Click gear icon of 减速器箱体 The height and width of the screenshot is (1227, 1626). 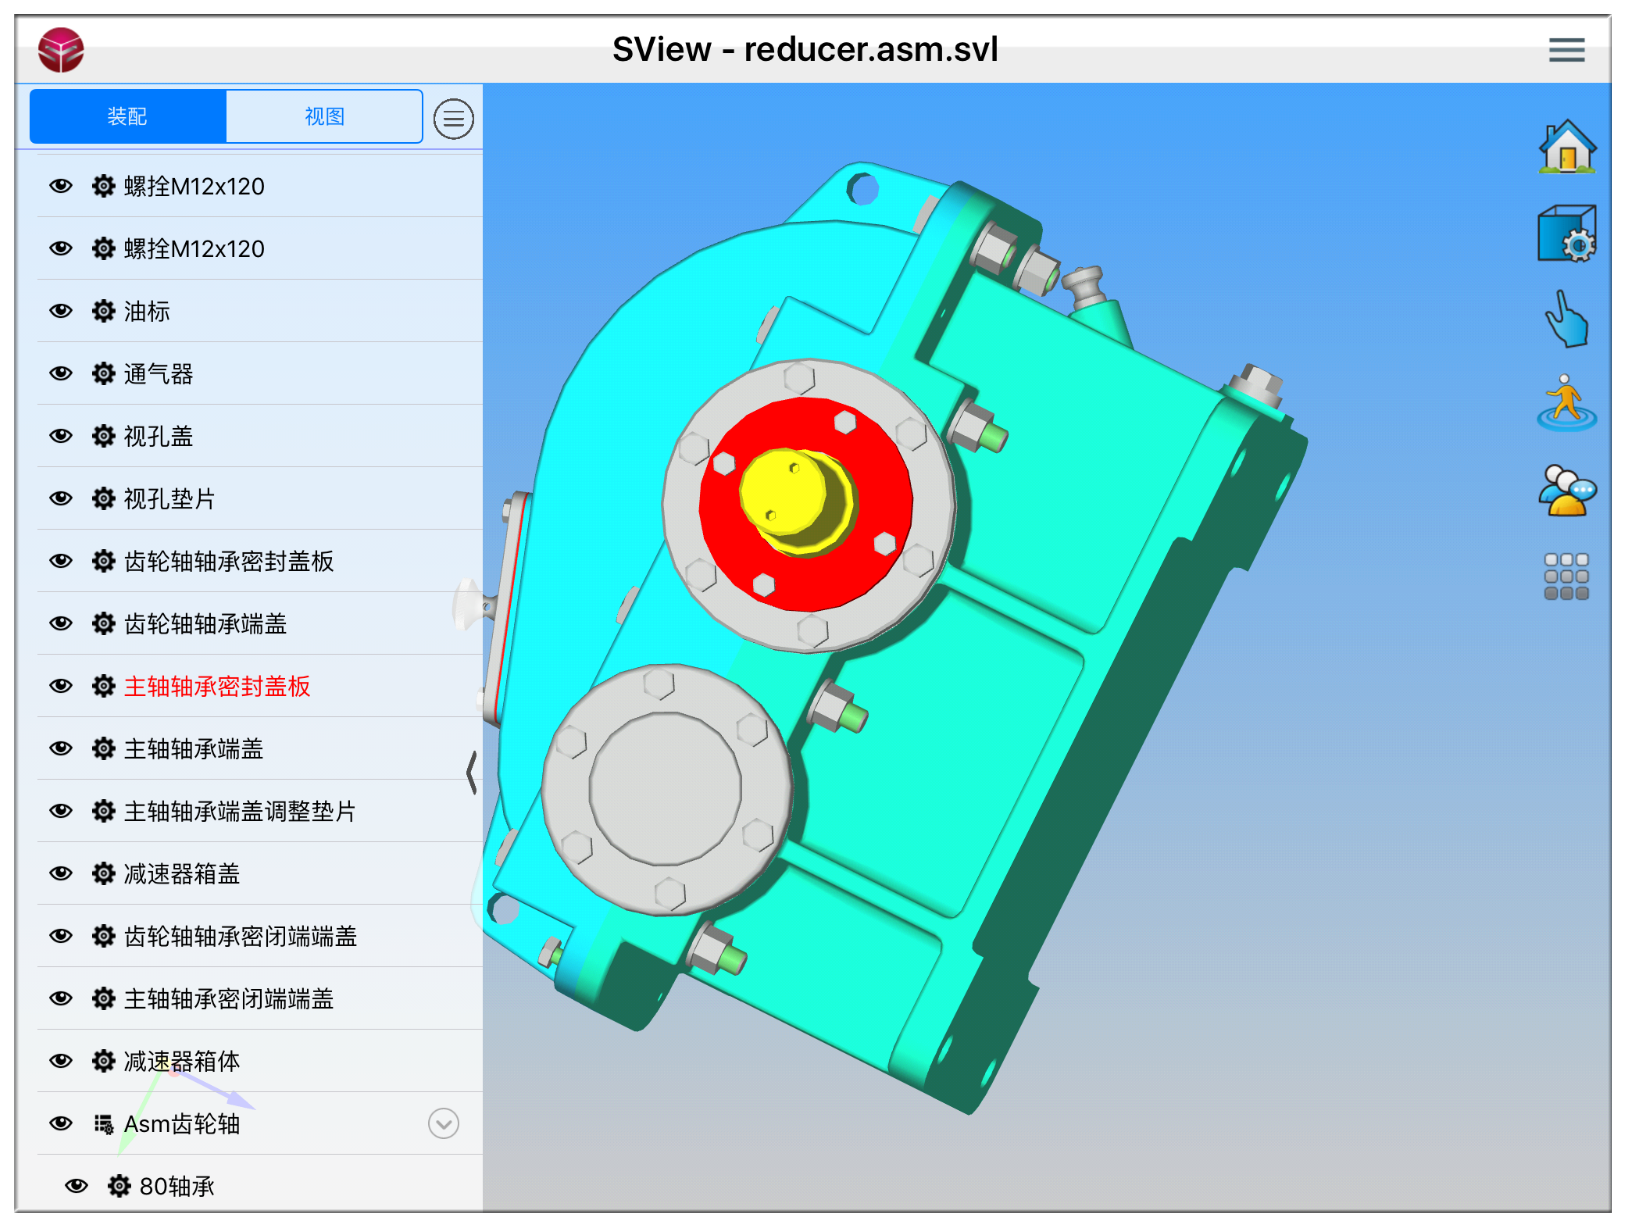coord(103,1061)
